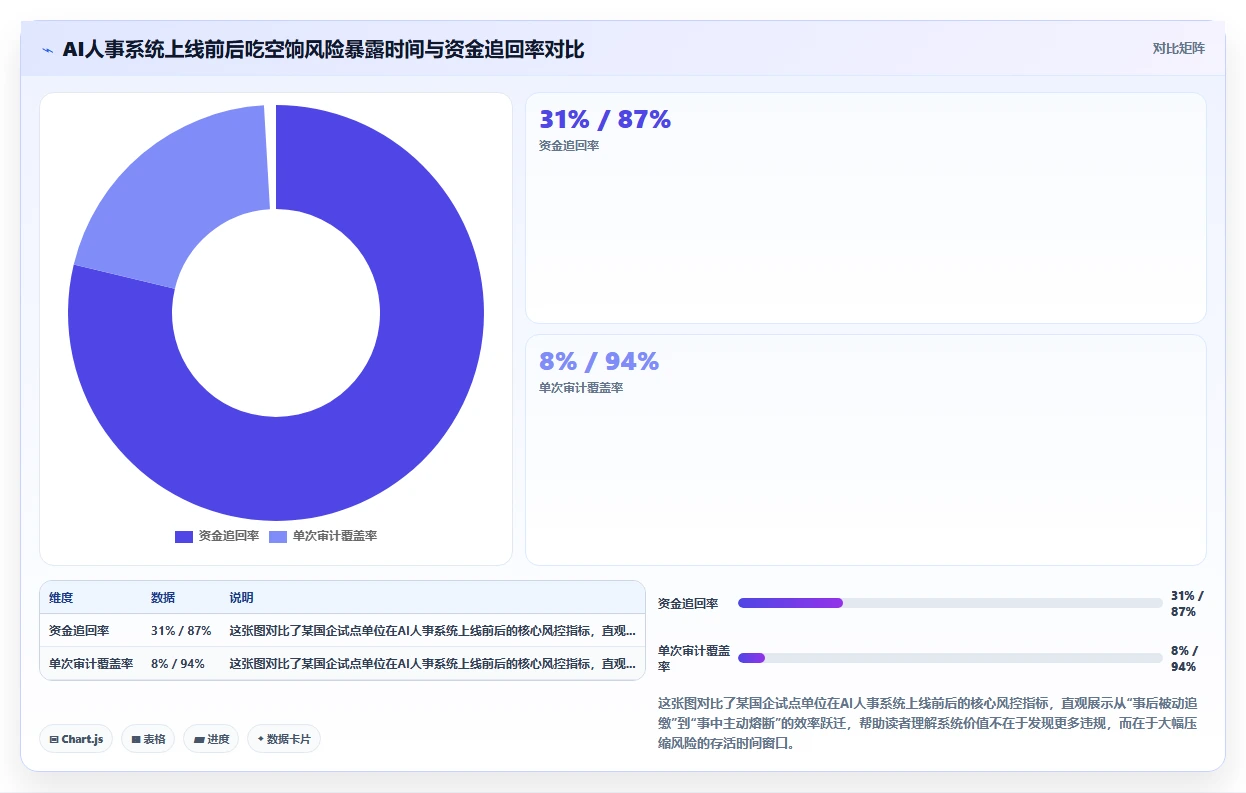Click the 数据卡片 tag chip
This screenshot has width=1246, height=793.
[x=284, y=739]
